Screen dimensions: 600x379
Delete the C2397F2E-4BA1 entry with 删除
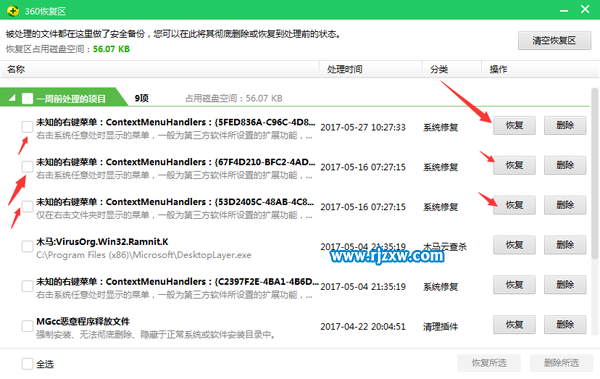565,285
